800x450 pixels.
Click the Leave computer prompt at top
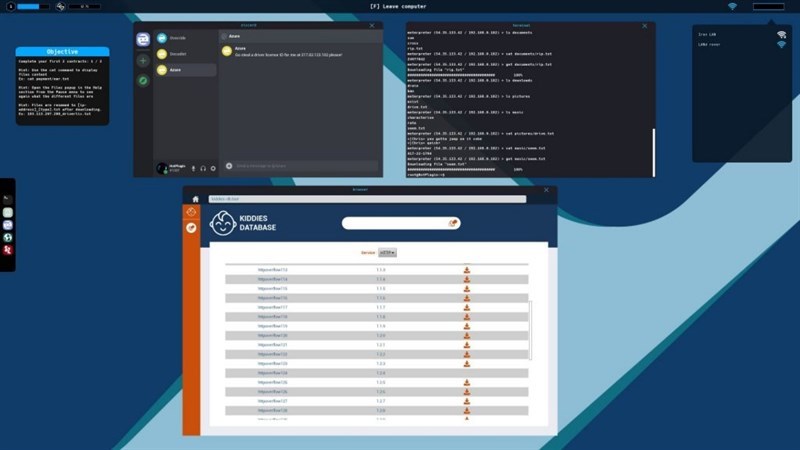398,7
